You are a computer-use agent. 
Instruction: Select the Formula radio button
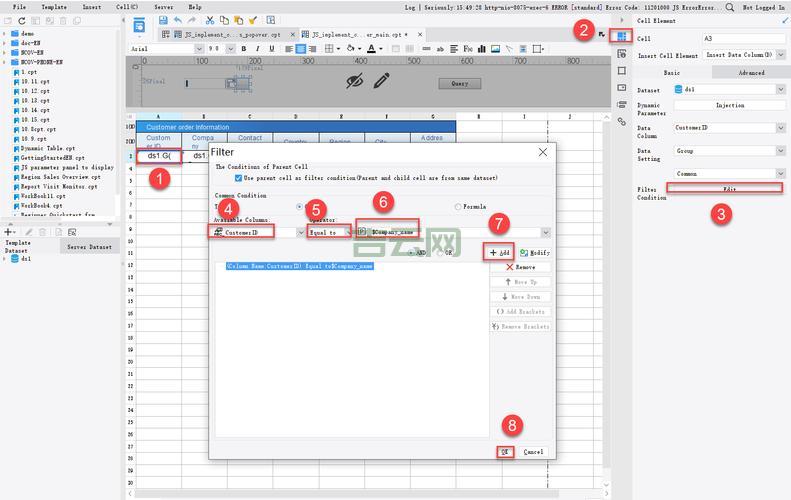click(459, 207)
